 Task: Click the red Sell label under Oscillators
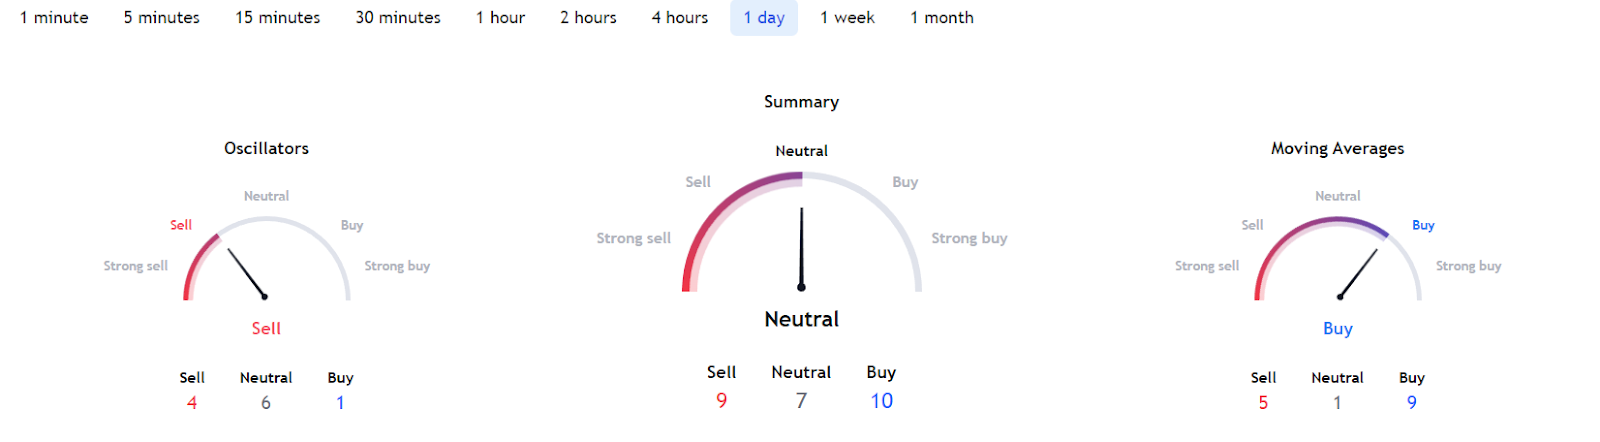266,328
